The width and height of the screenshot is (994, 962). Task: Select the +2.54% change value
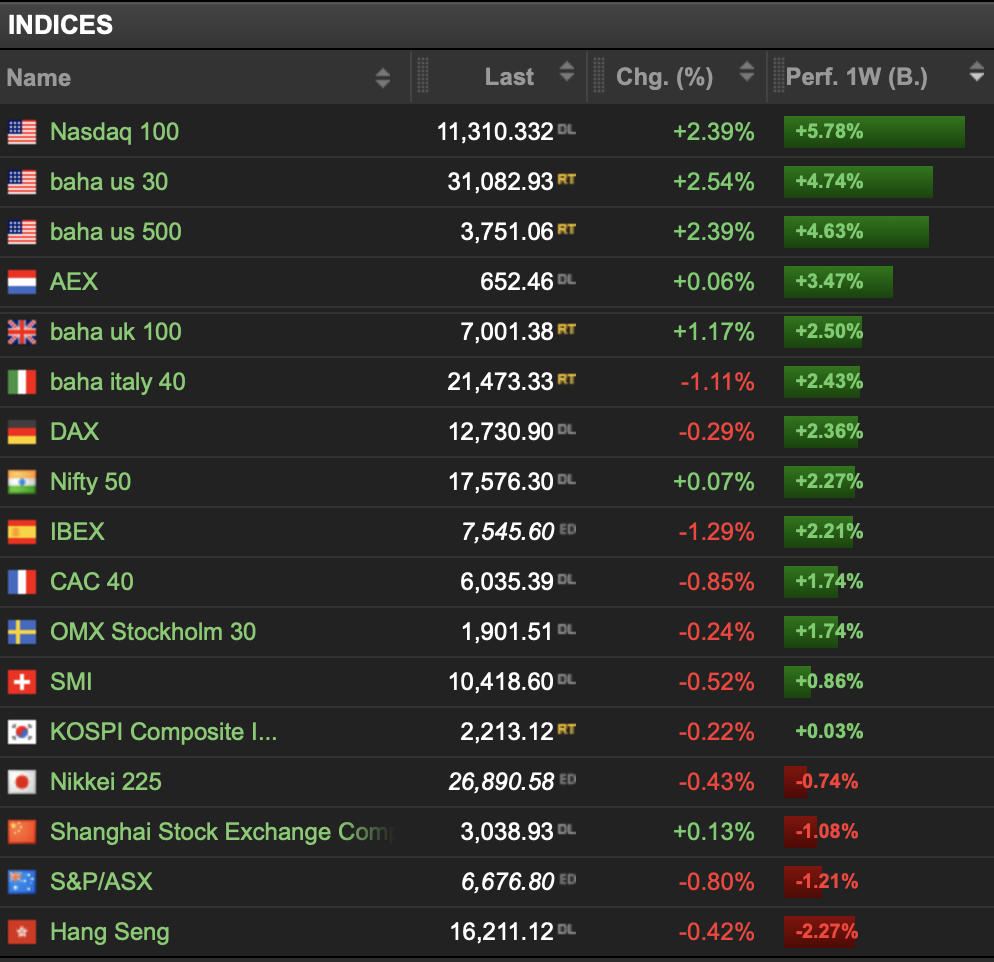click(x=714, y=182)
